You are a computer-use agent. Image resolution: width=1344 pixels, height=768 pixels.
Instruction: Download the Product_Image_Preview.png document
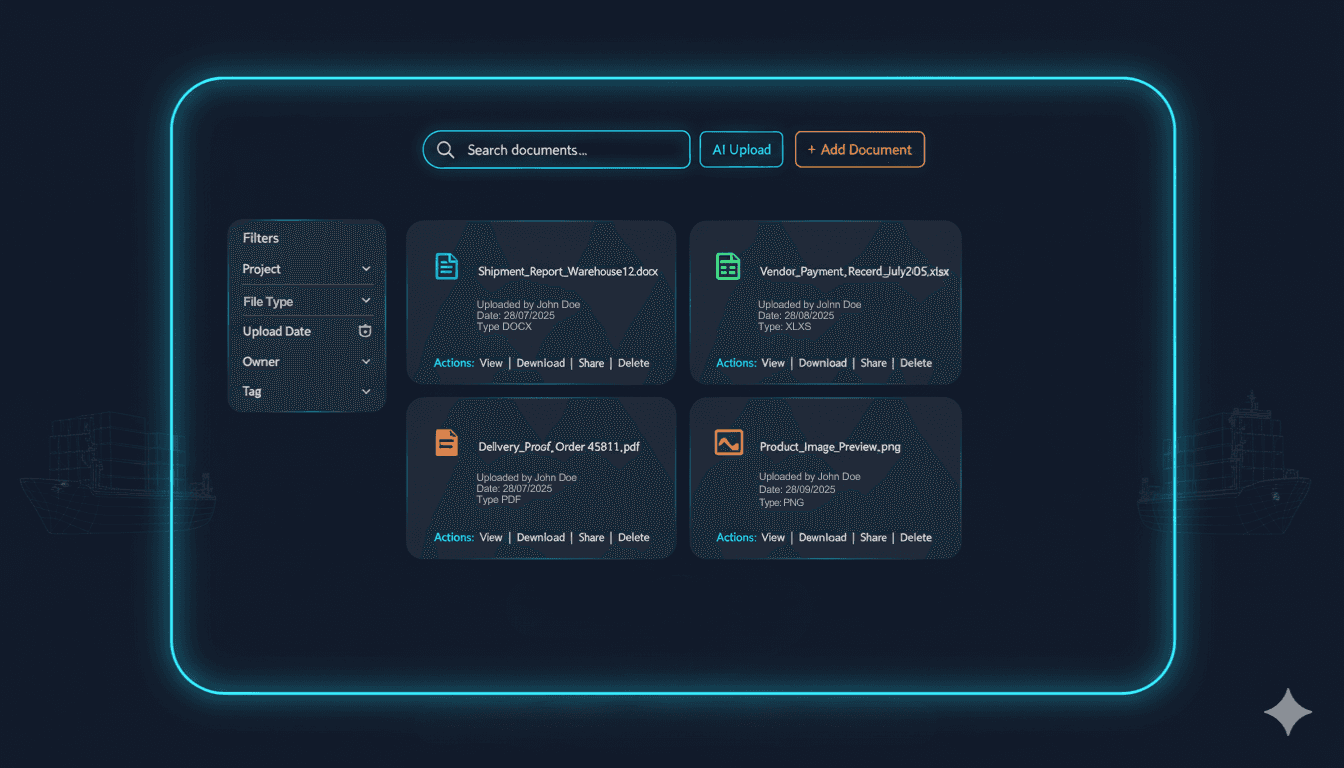tap(823, 537)
